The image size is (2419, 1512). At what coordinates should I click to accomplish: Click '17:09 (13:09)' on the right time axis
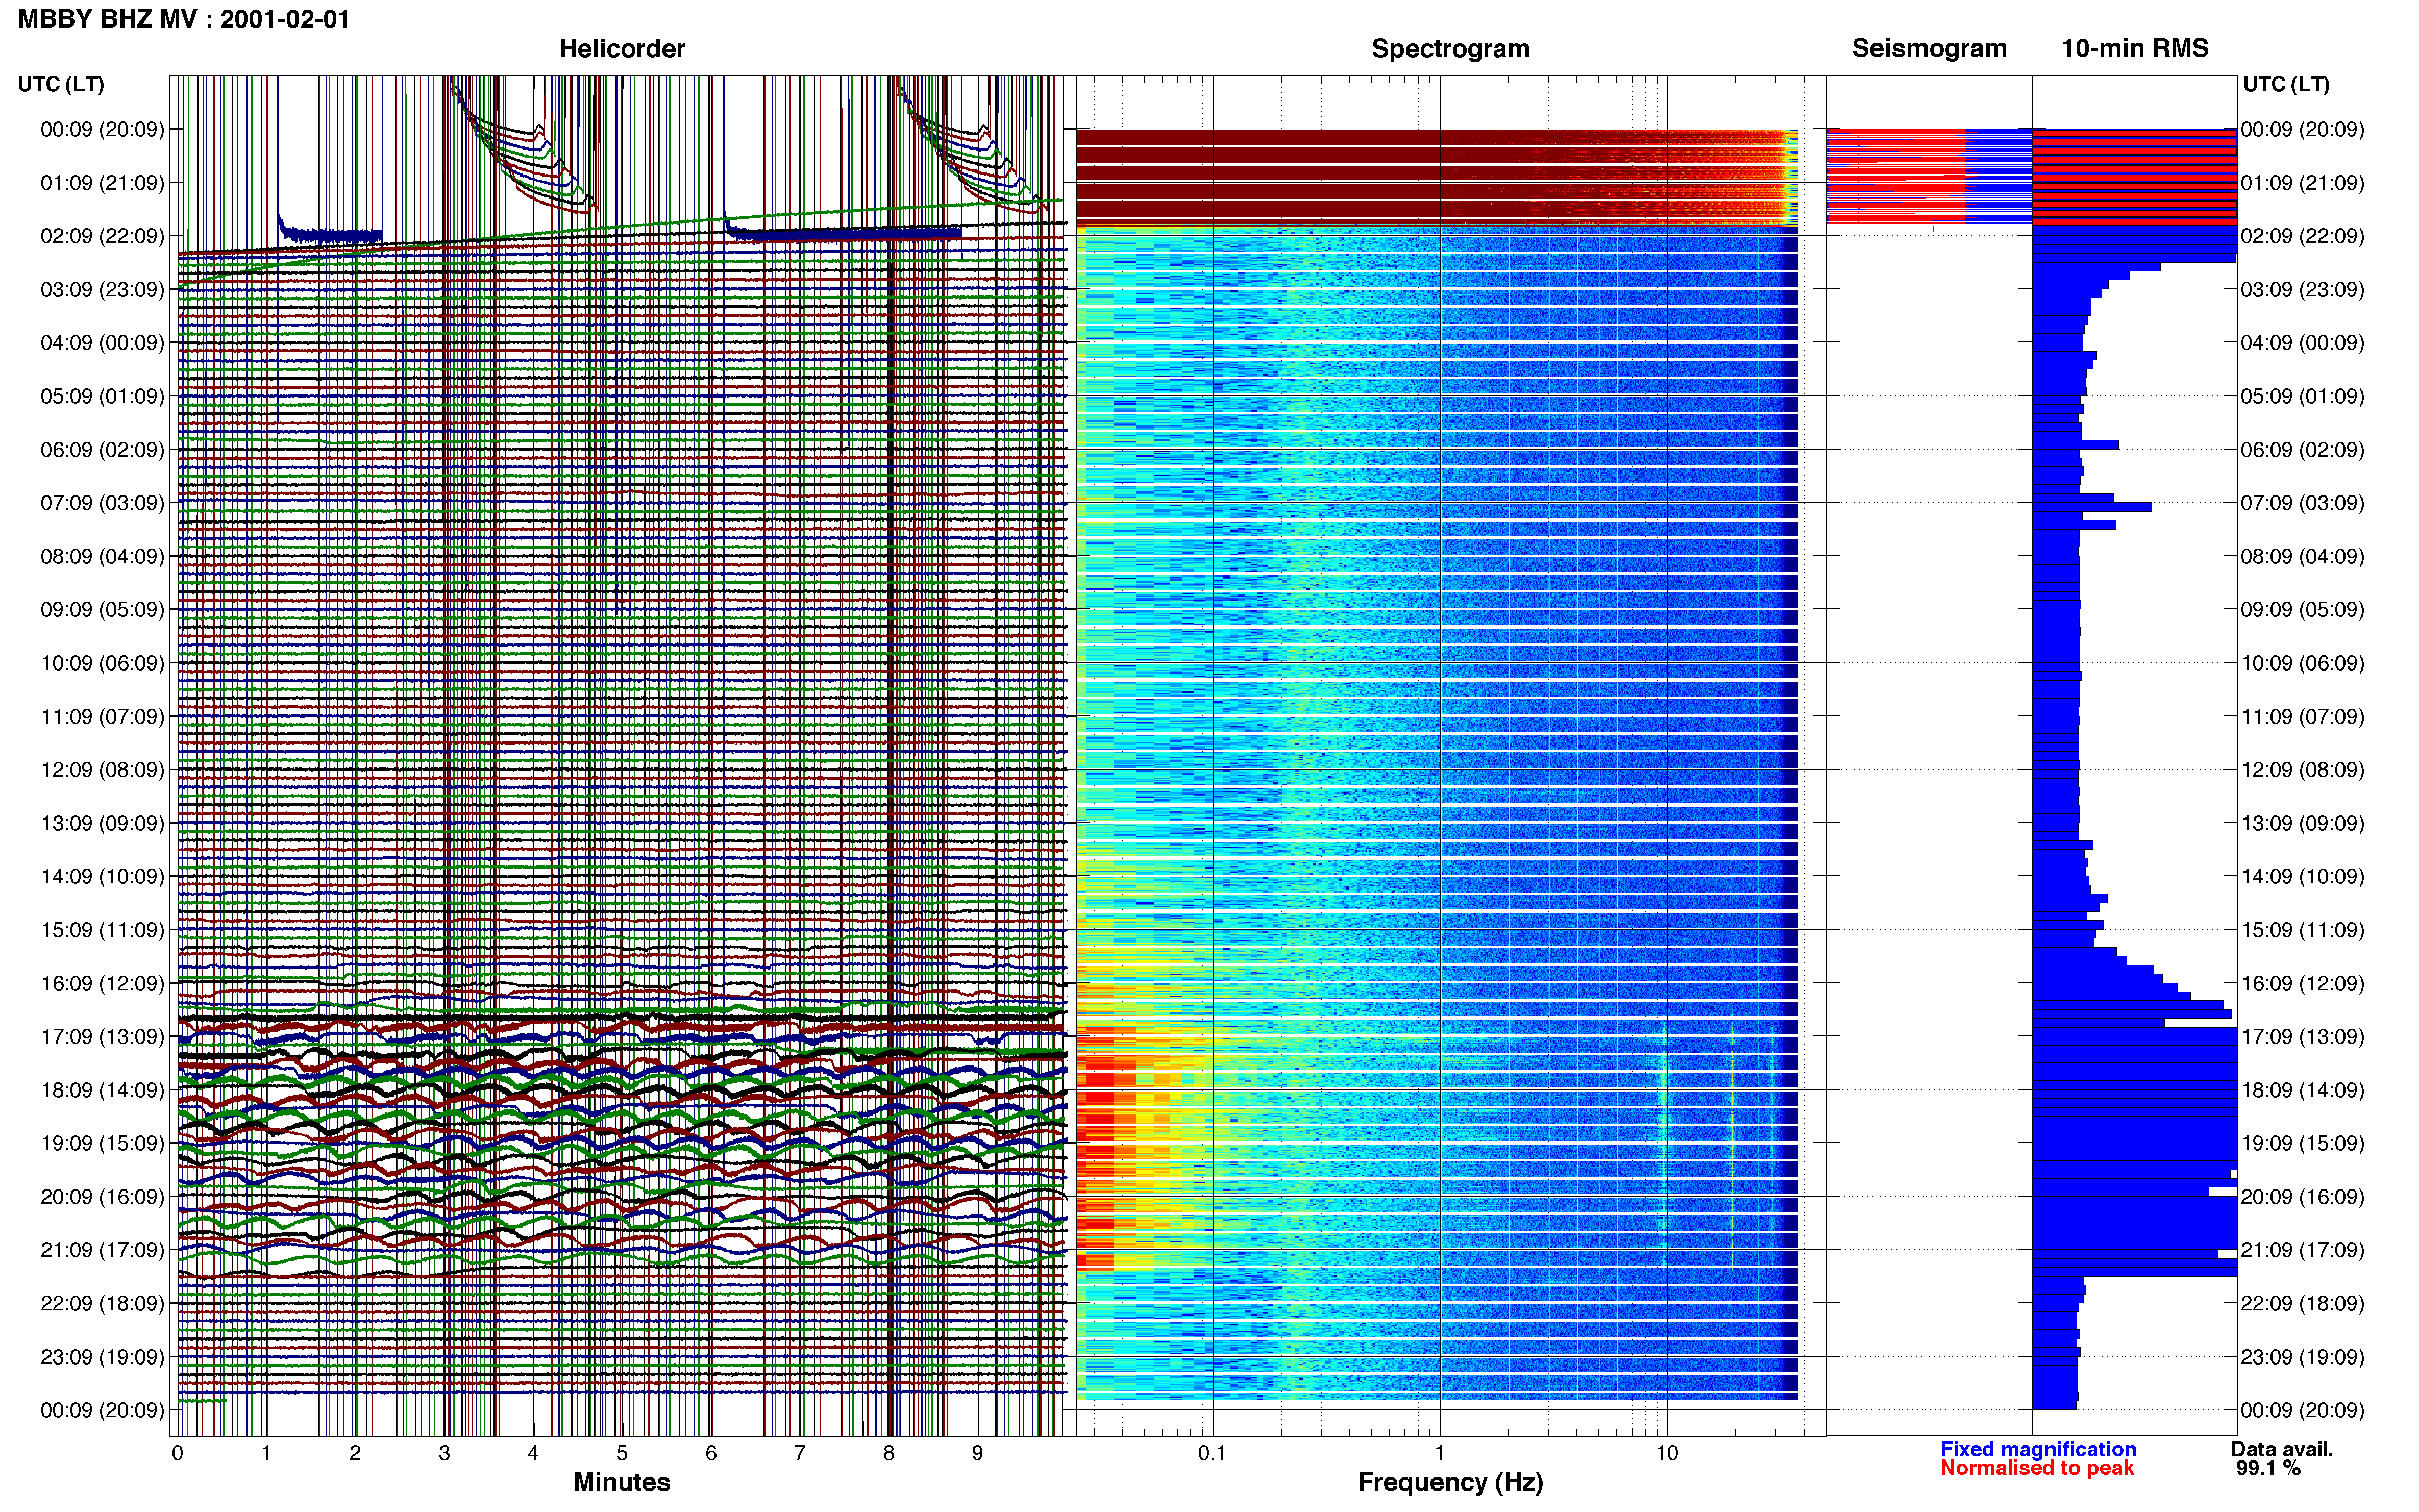tap(2302, 1037)
